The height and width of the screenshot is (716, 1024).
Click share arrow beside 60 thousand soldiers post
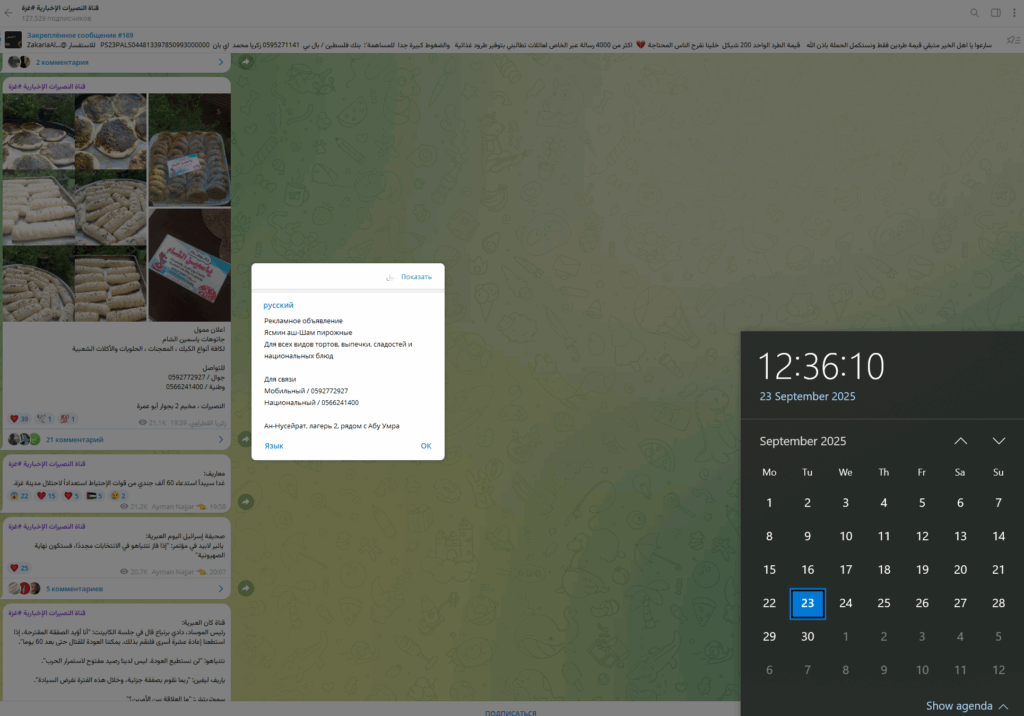[x=245, y=501]
